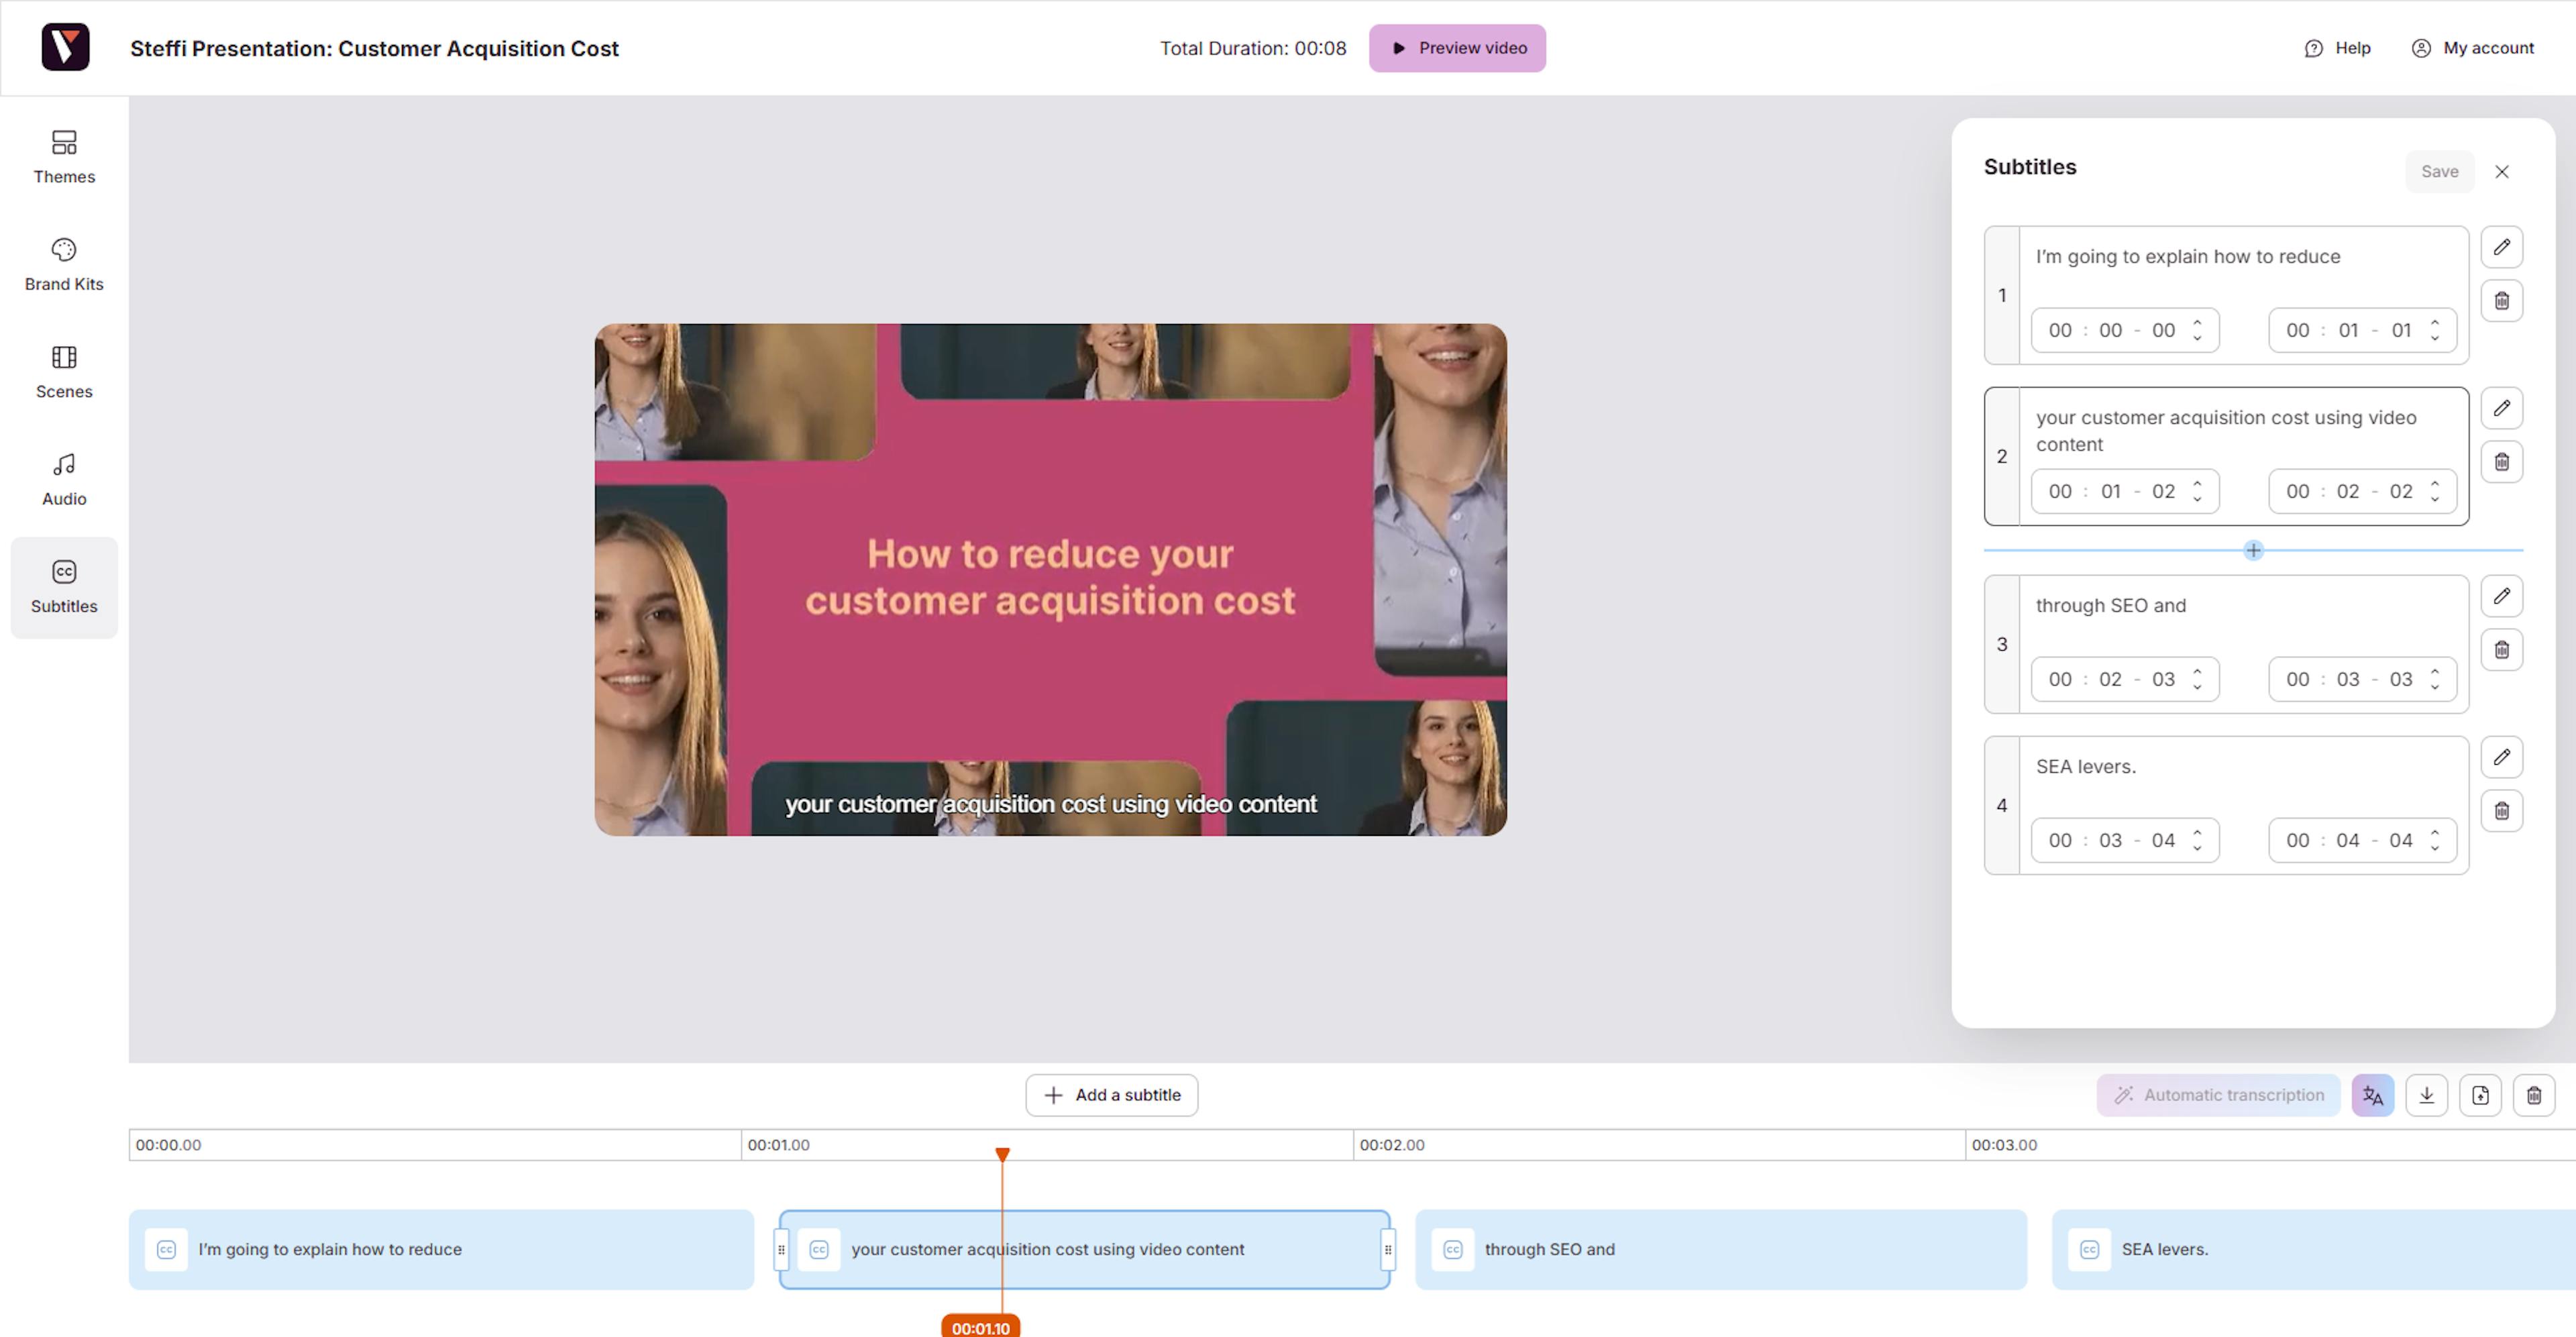Viewport: 2576px width, 1337px height.
Task: Open the My account menu
Action: [2472, 48]
